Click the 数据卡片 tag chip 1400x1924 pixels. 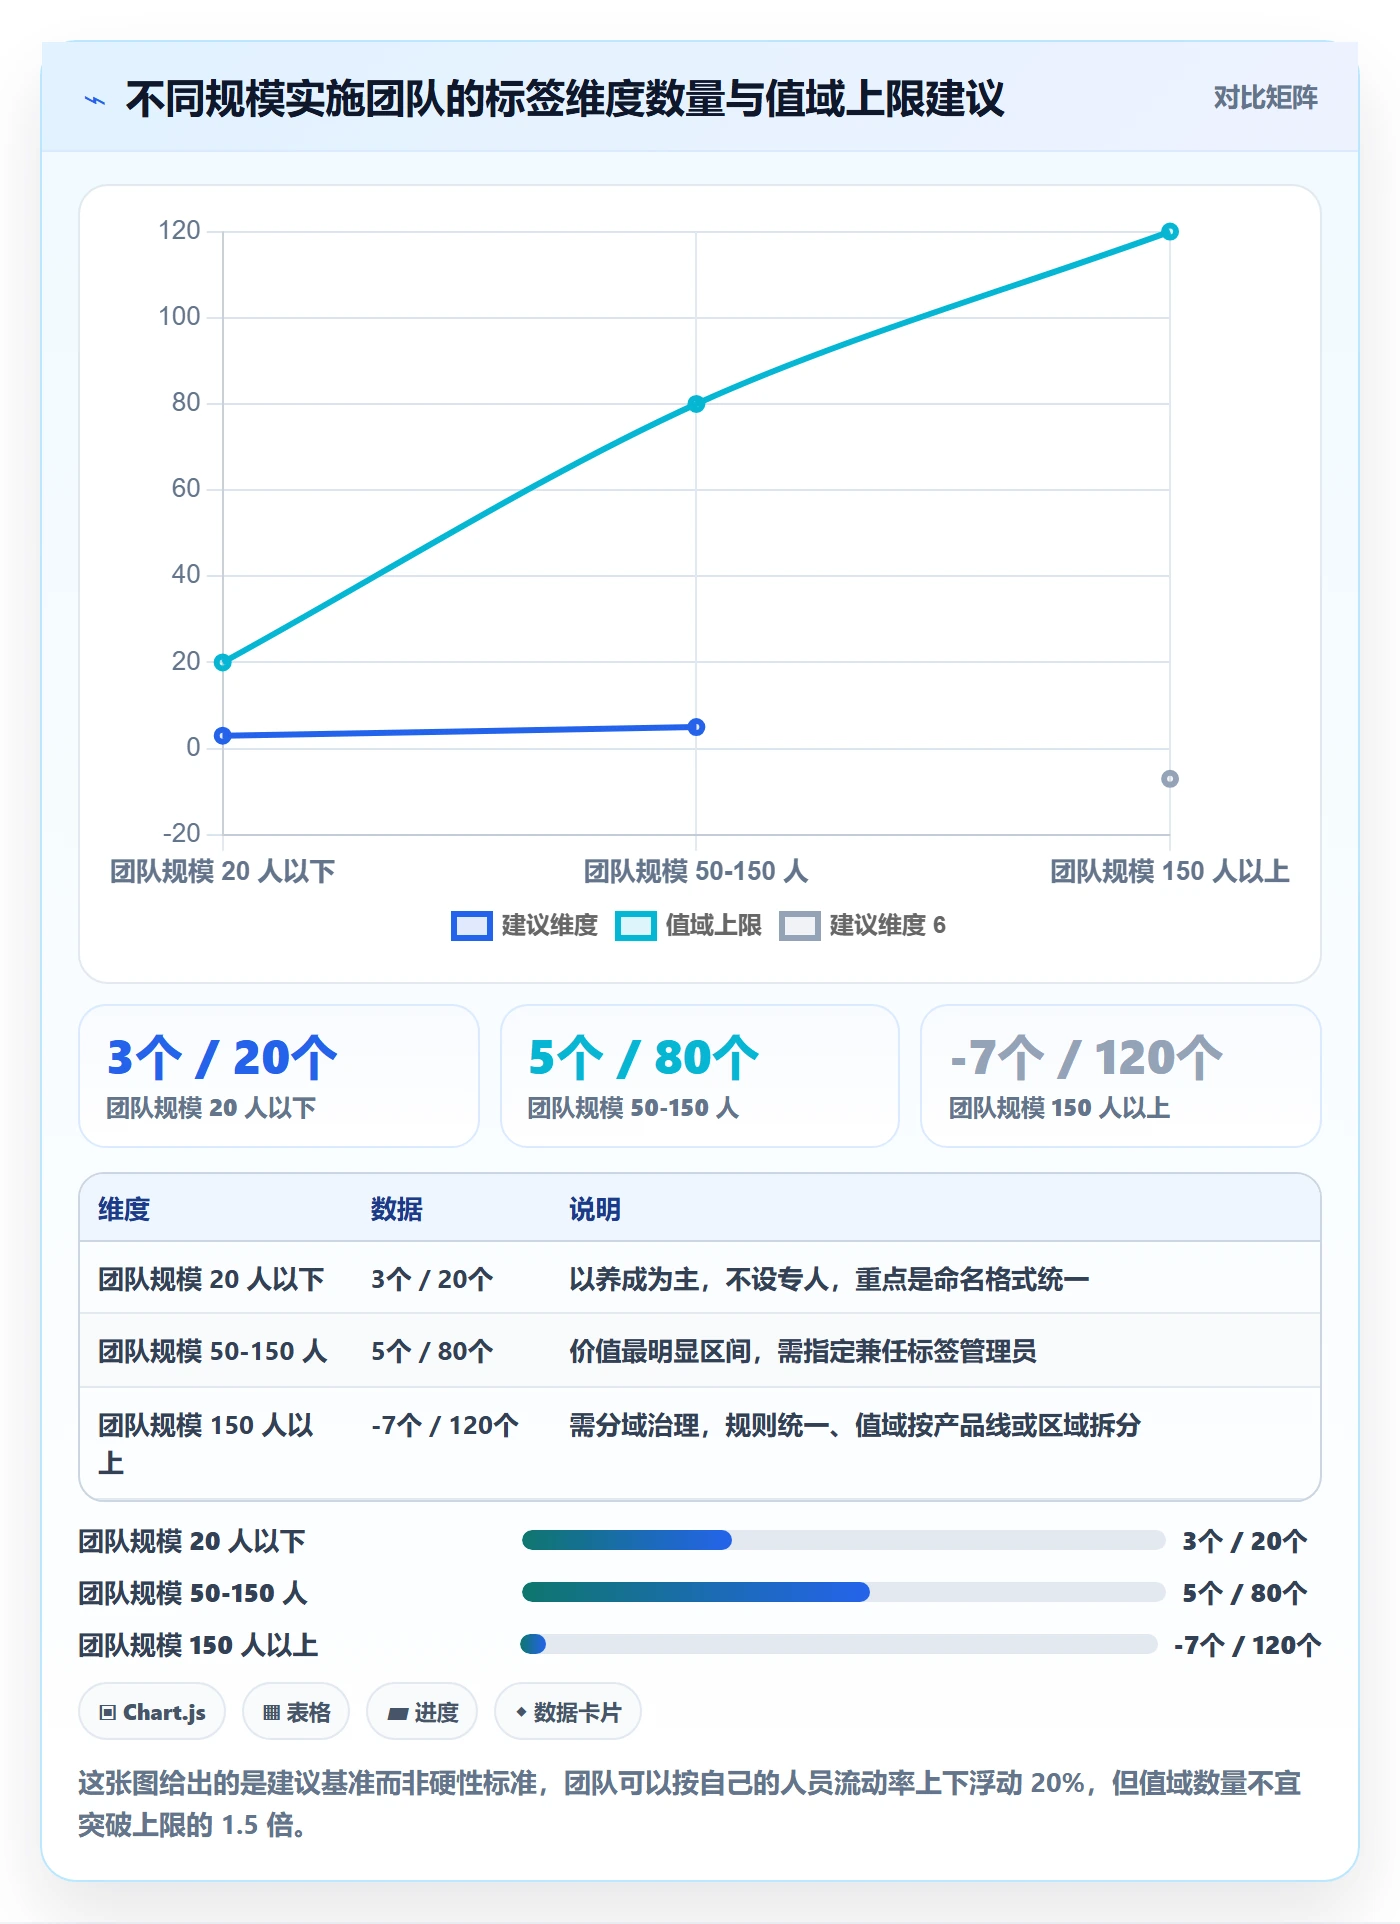pos(568,1712)
